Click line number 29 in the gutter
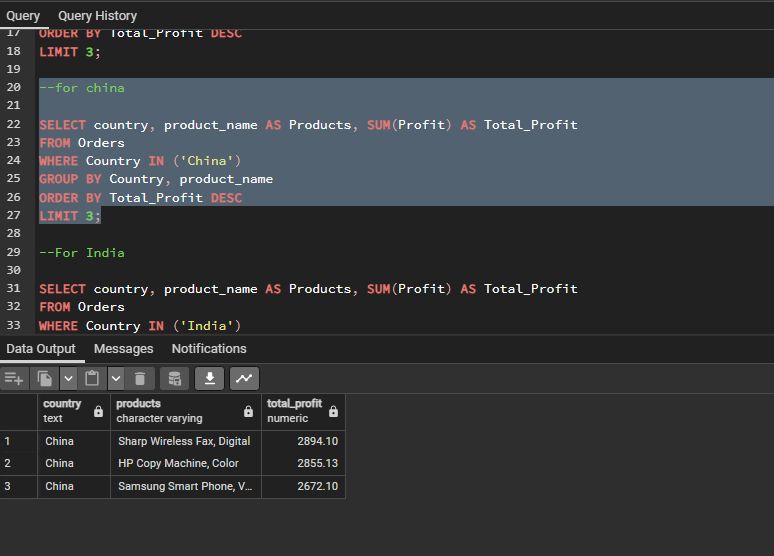 (14, 252)
